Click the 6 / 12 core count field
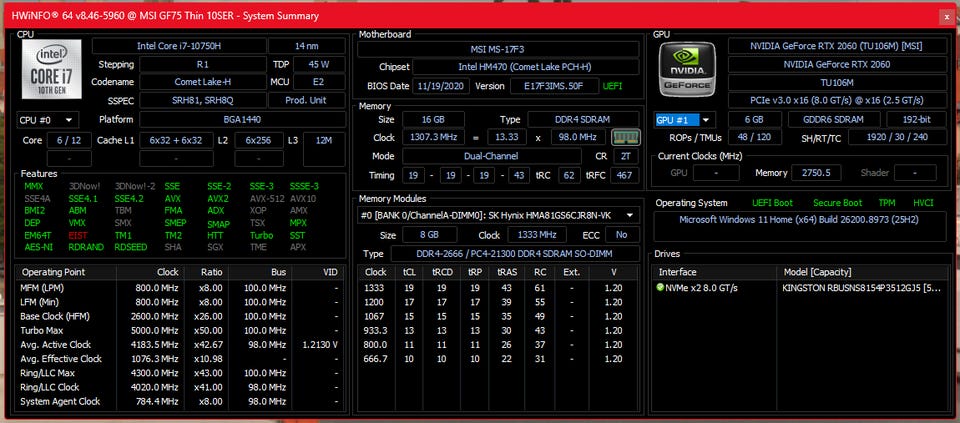Image resolution: width=960 pixels, height=423 pixels. (69, 140)
